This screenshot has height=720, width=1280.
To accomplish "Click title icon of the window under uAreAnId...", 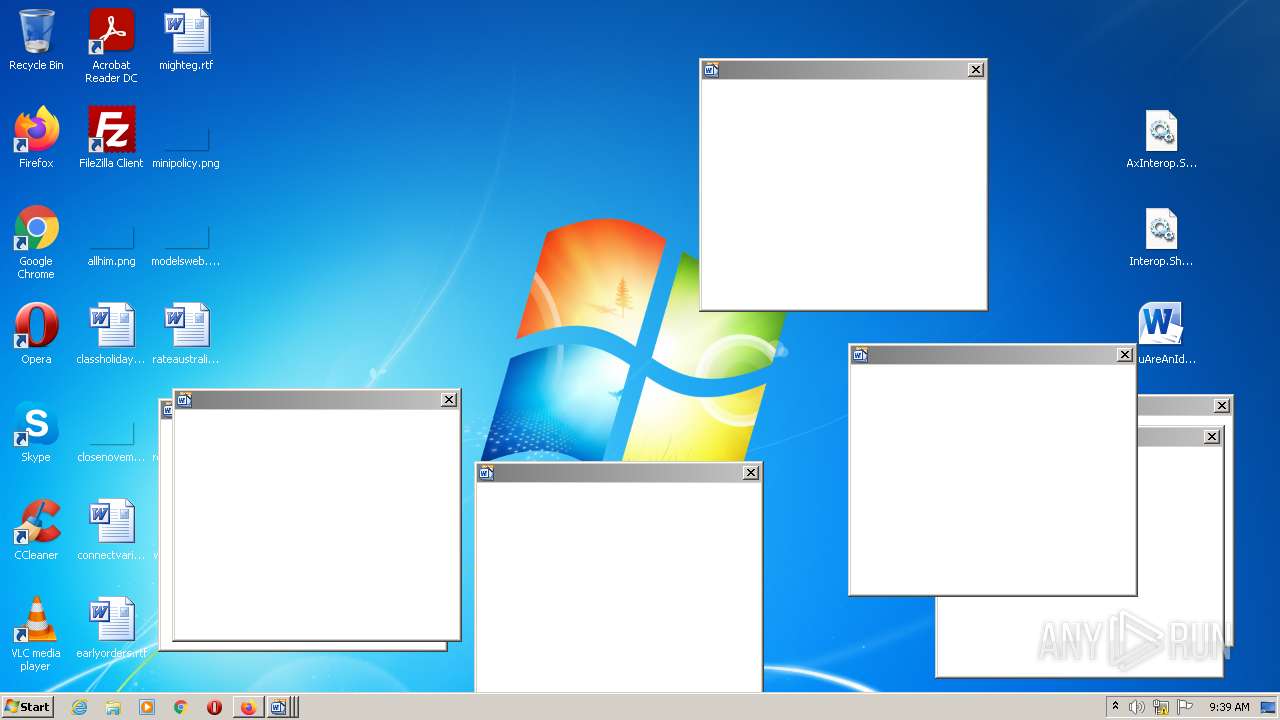I will (860, 355).
